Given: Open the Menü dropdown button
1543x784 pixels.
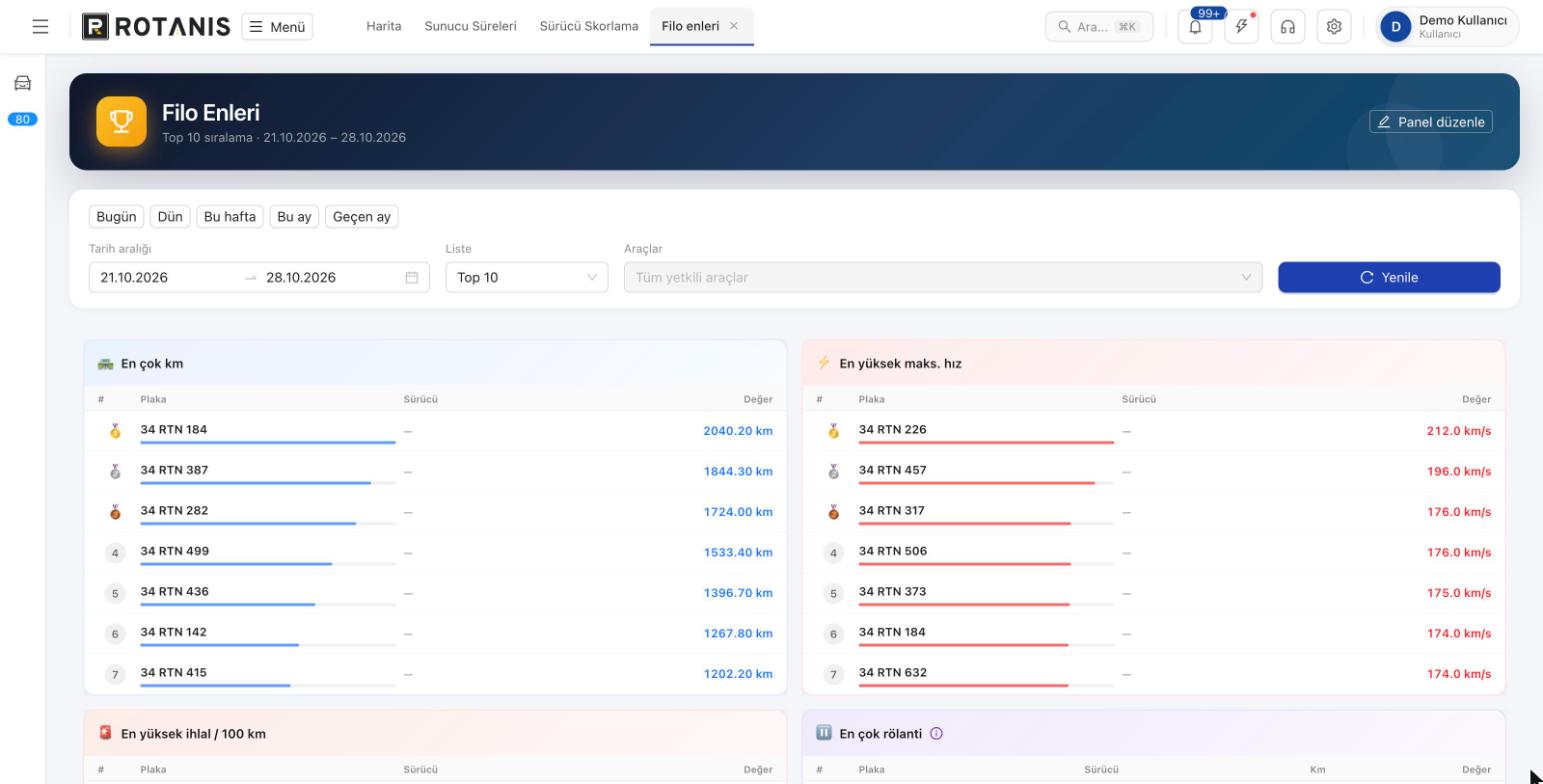Looking at the screenshot, I should [277, 27].
